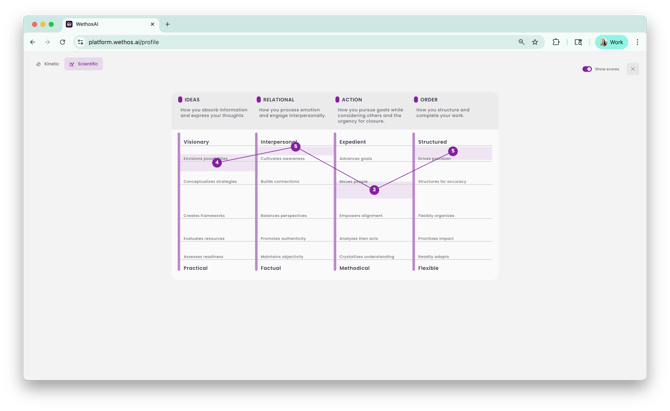This screenshot has height=411, width=670.
Task: Click the Order score marker 5
Action: [x=453, y=151]
